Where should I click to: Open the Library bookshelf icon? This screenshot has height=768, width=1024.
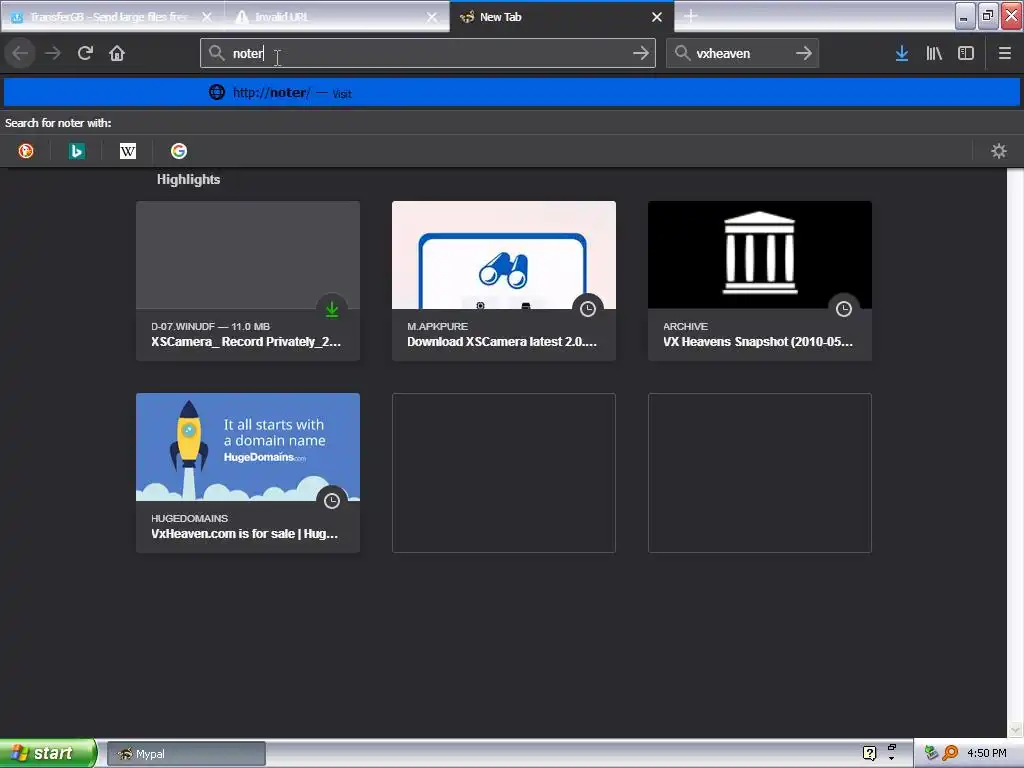coord(934,53)
